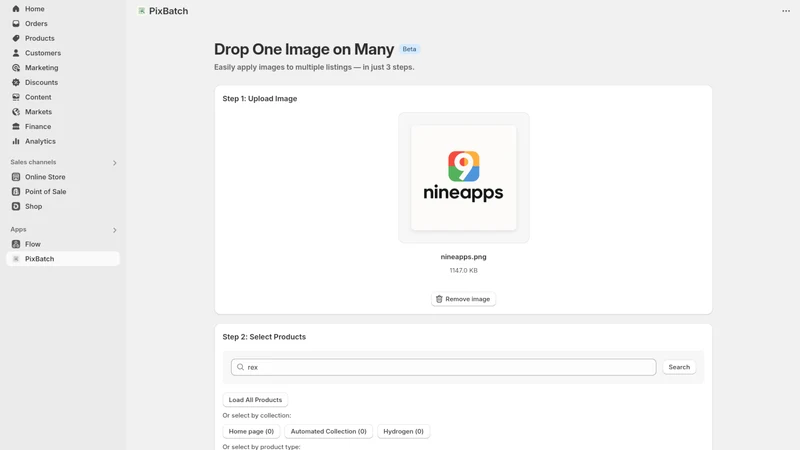The height and width of the screenshot is (450, 800).
Task: Click the Beta badge next to title
Action: click(x=409, y=49)
